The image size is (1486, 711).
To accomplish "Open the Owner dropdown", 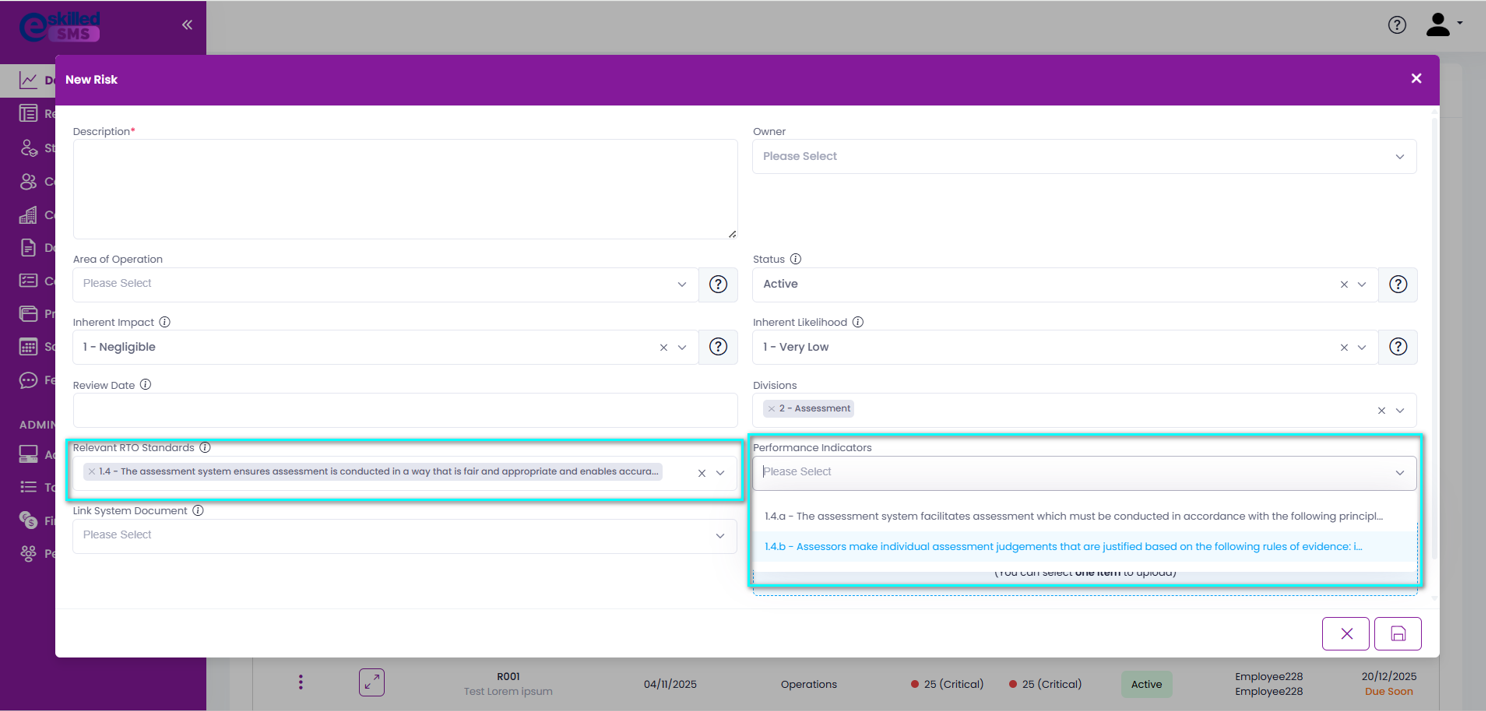I will click(1084, 157).
